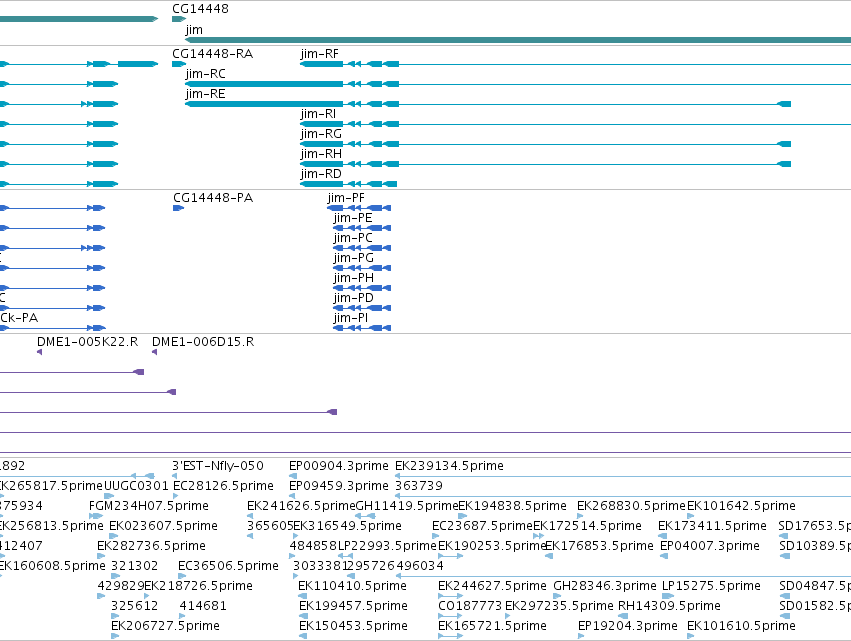Click the EP19204.3prime label
The height and width of the screenshot is (641, 851).
tap(628, 626)
